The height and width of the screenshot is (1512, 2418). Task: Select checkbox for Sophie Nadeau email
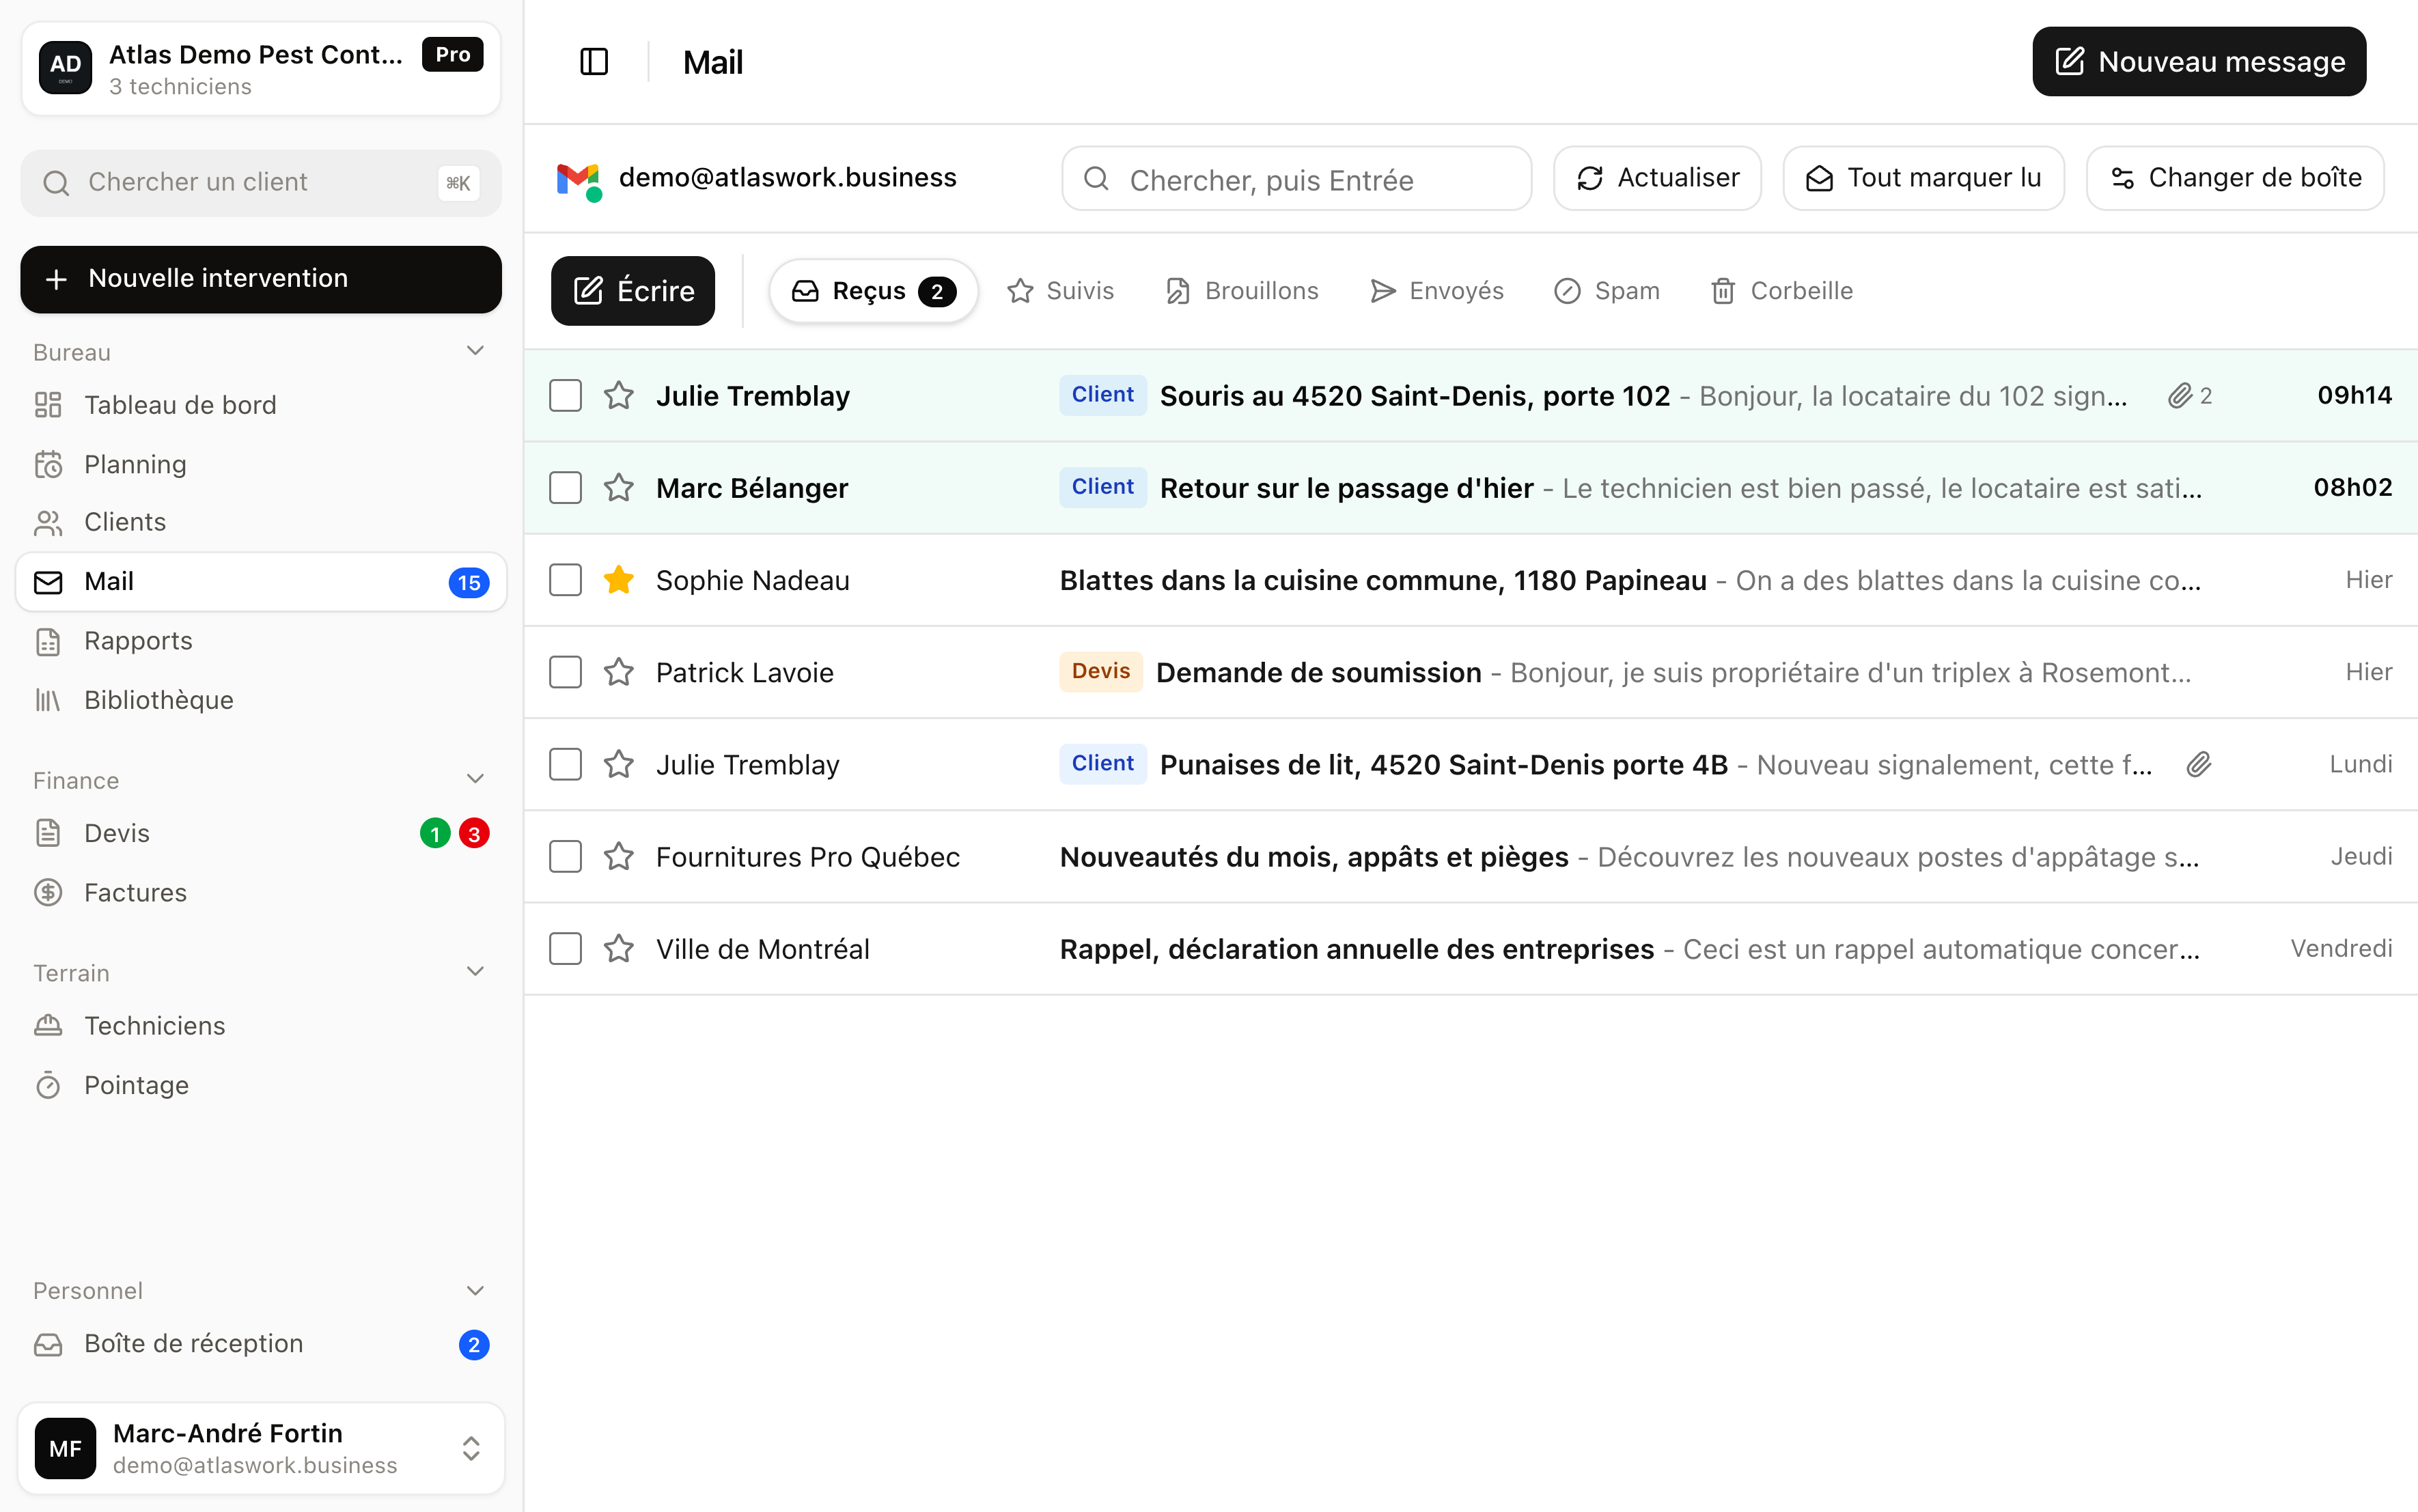tap(565, 580)
